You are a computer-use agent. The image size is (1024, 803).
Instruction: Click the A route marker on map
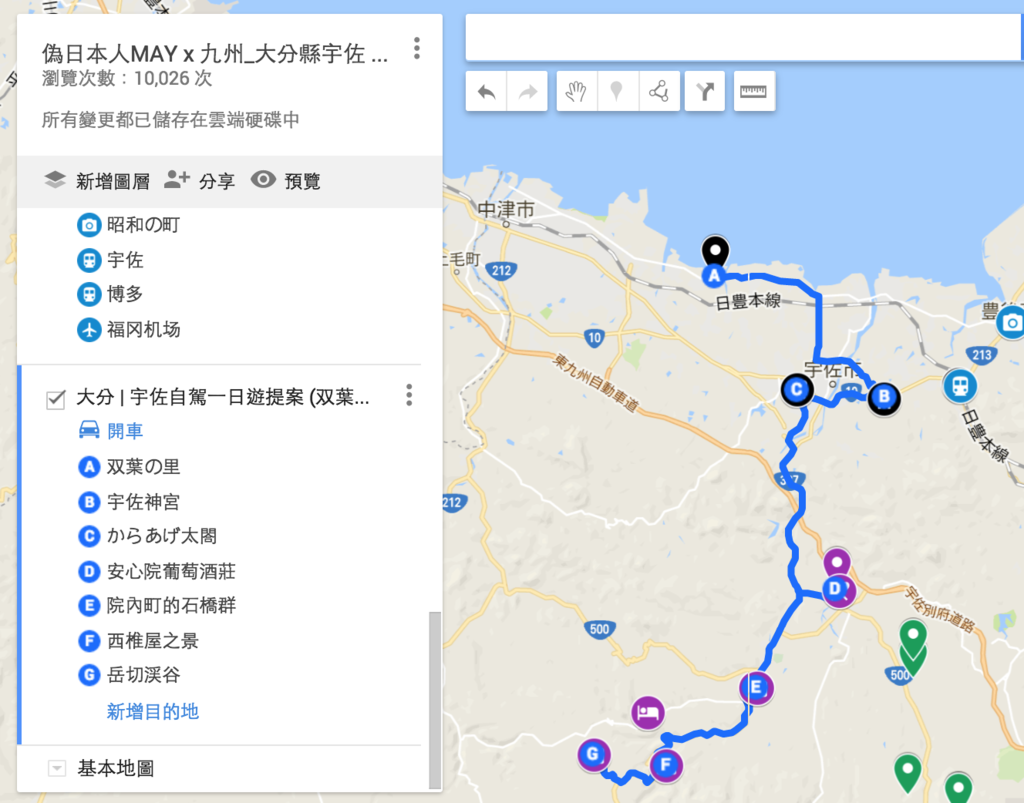click(x=714, y=276)
